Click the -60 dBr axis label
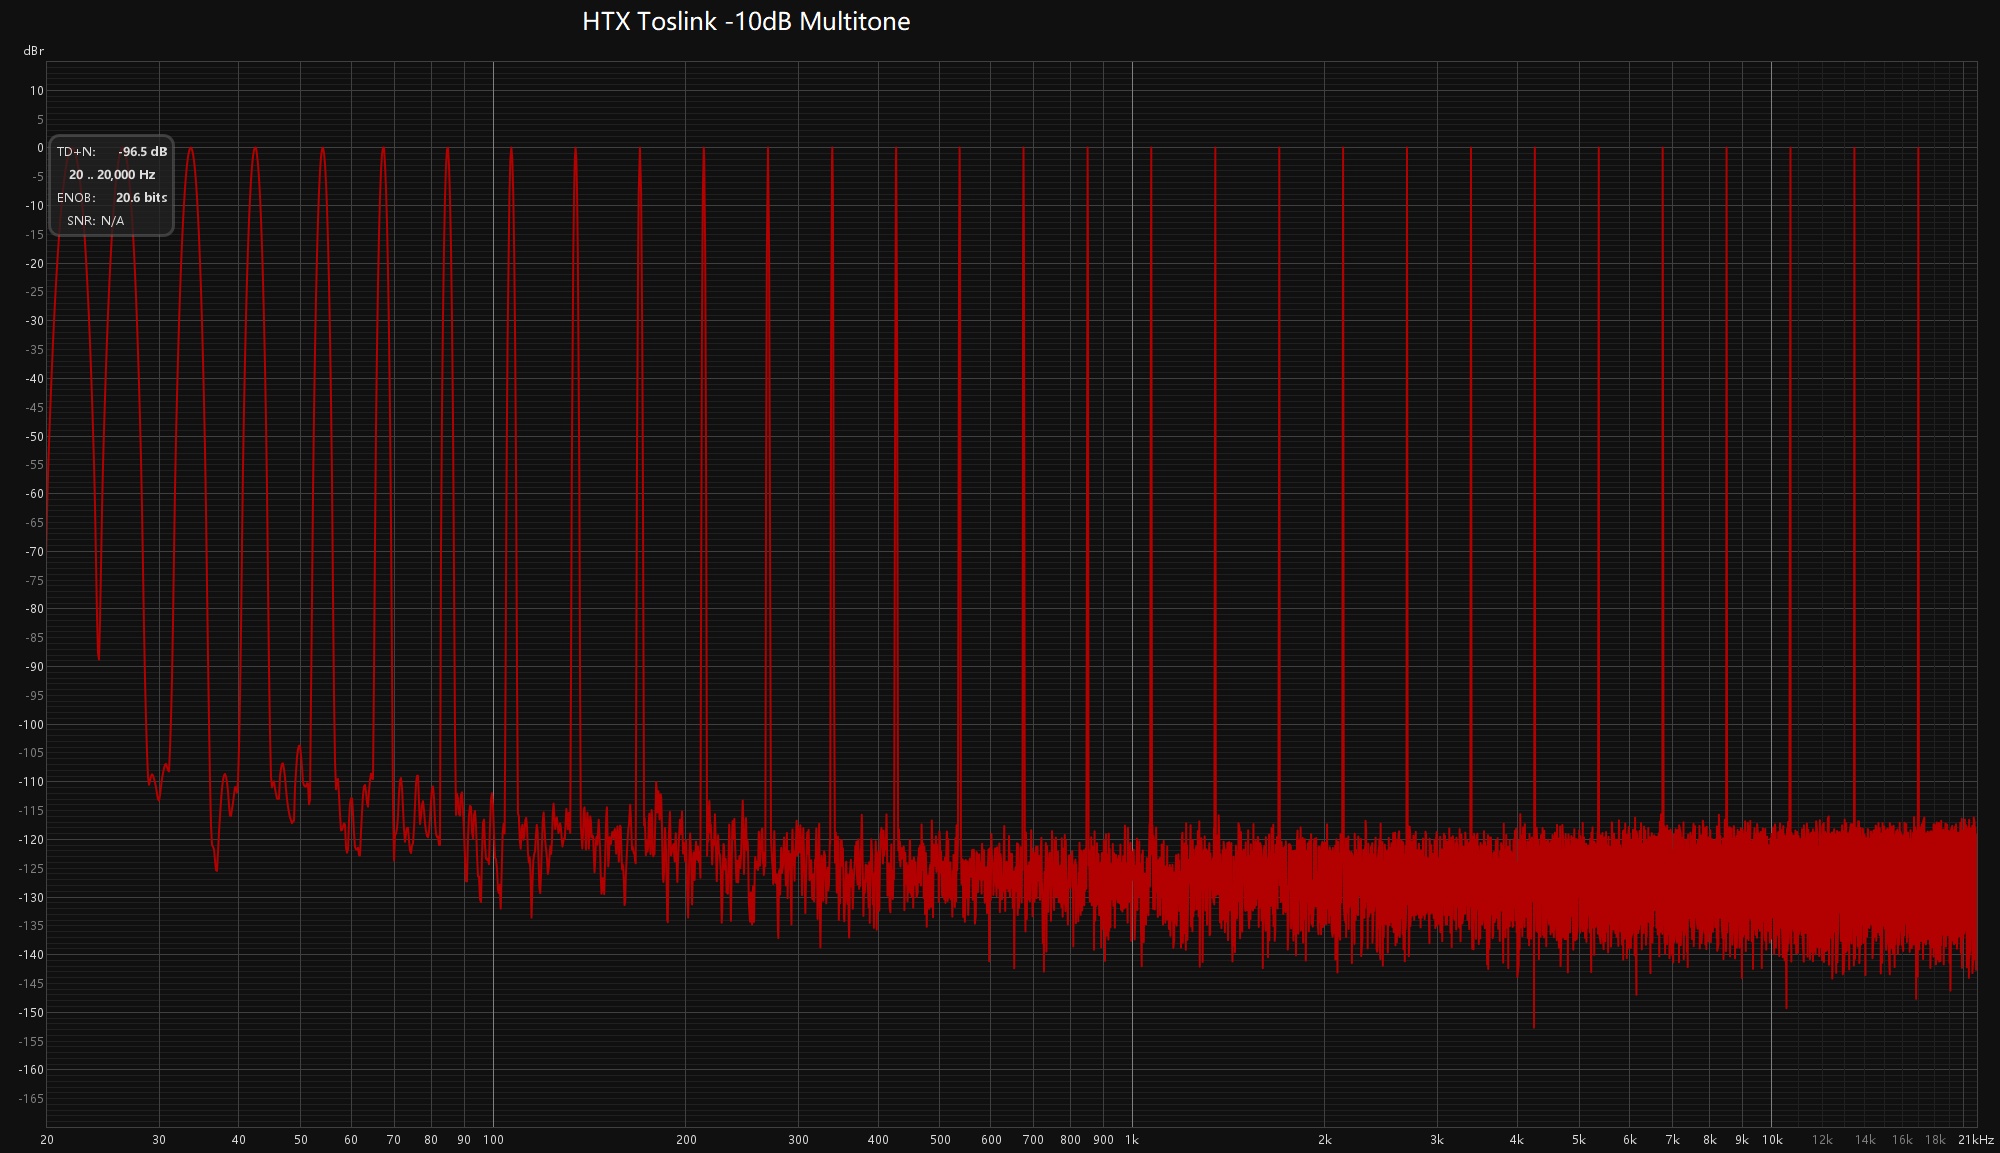Viewport: 2000px width, 1153px height. click(x=34, y=494)
